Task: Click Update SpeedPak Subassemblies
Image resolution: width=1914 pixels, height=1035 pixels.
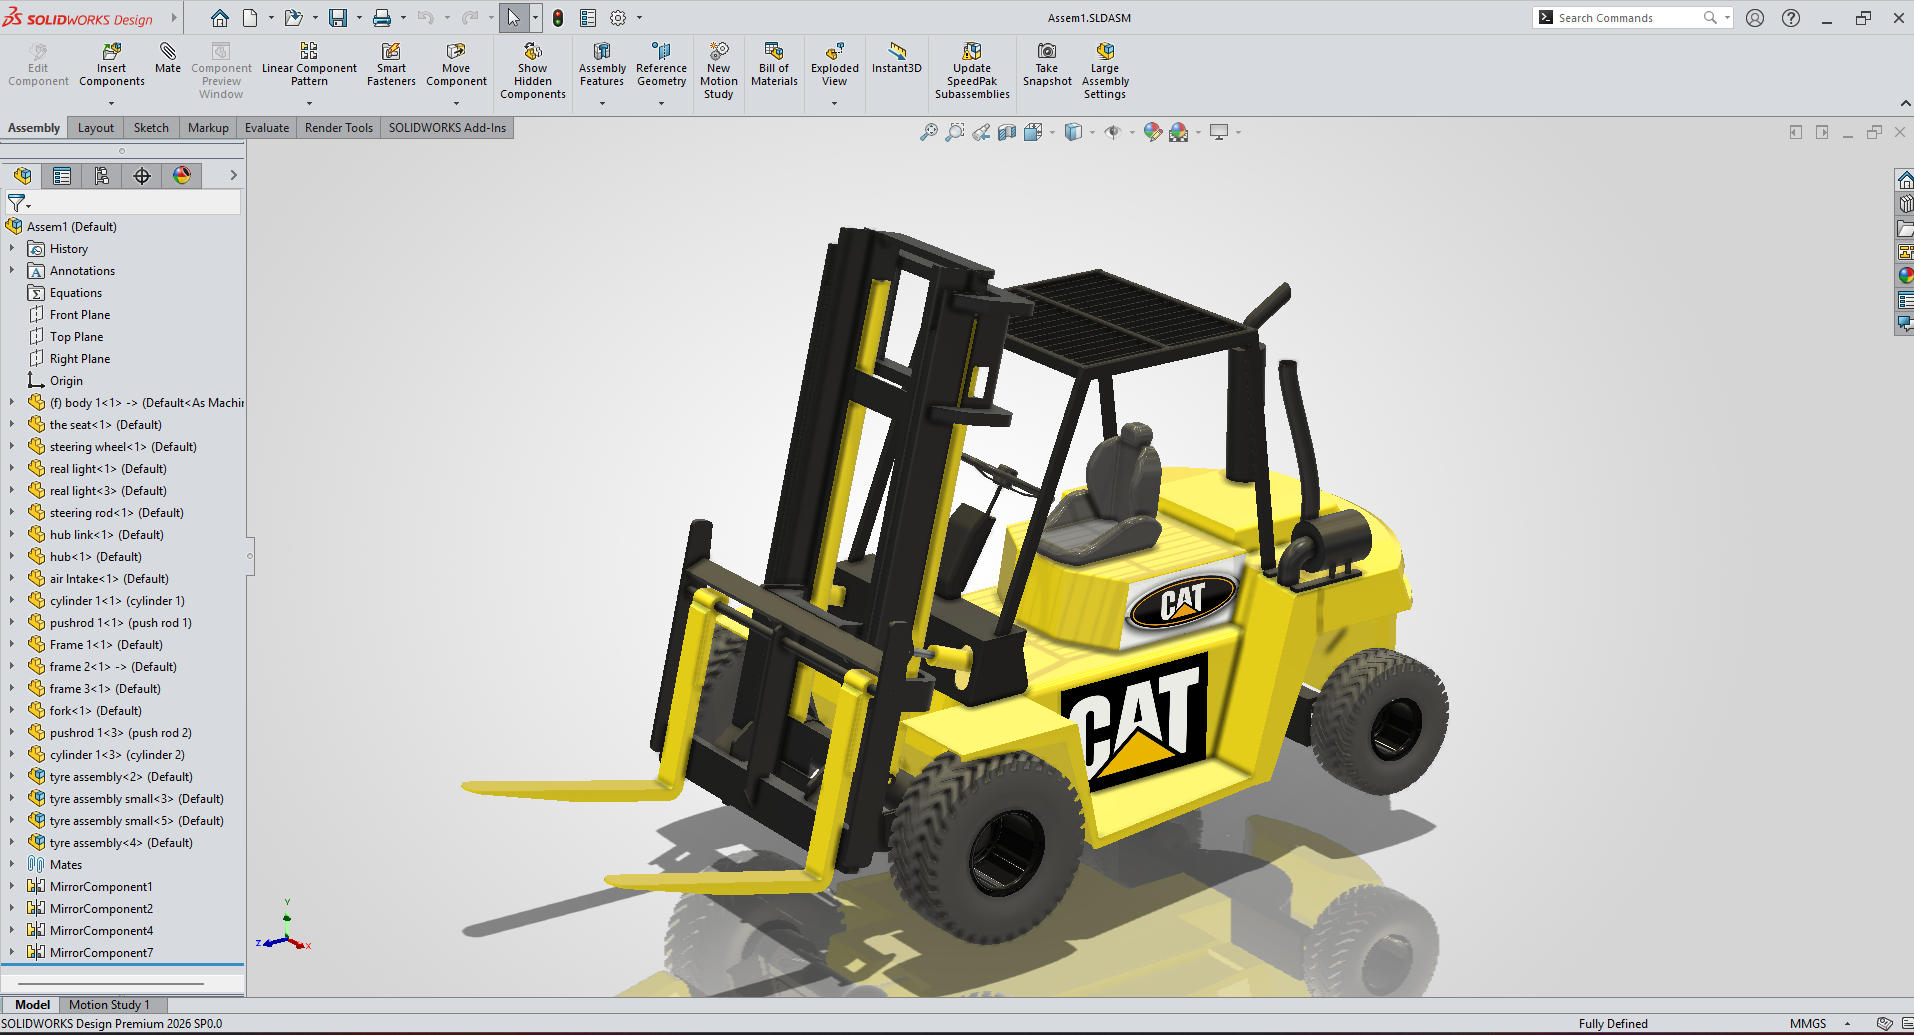Action: [x=972, y=71]
